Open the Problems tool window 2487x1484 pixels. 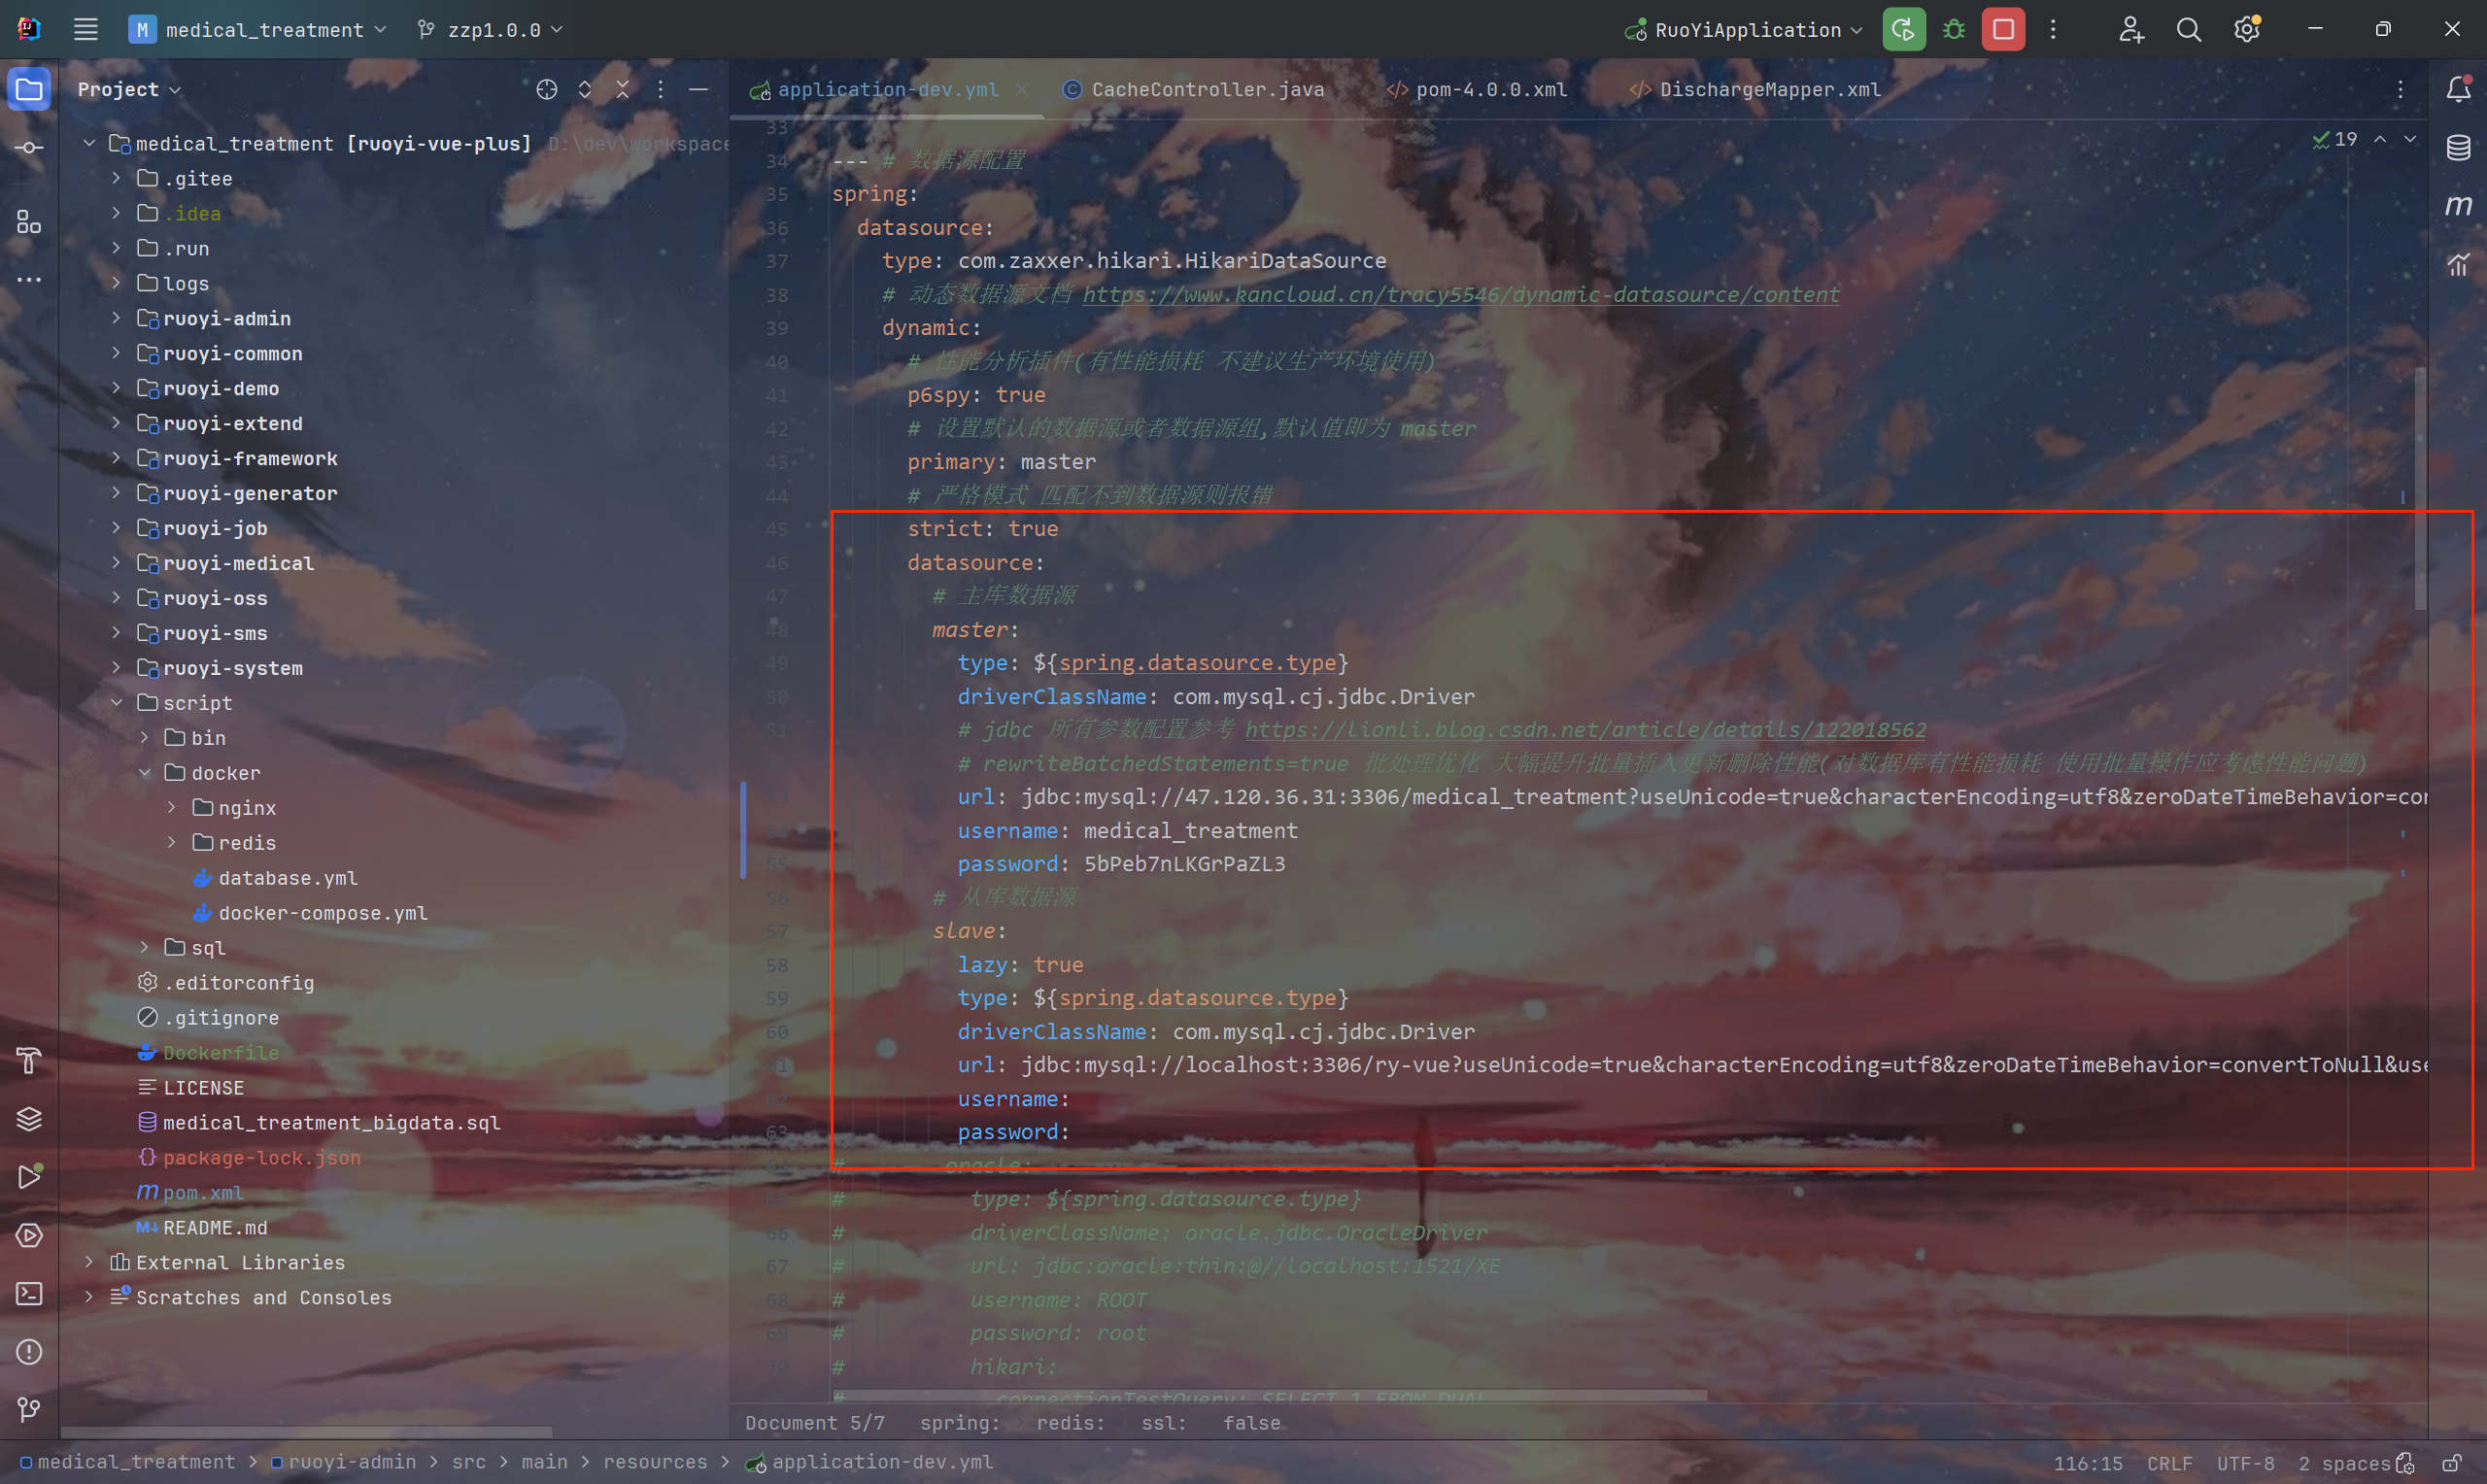coord(29,1352)
